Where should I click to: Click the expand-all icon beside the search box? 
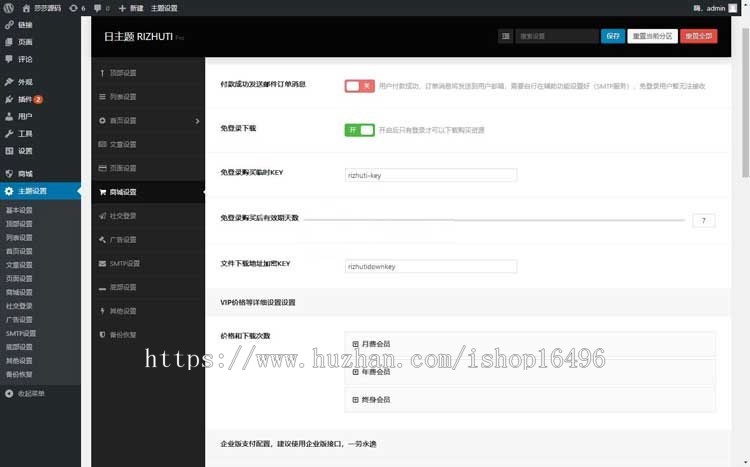click(x=505, y=36)
